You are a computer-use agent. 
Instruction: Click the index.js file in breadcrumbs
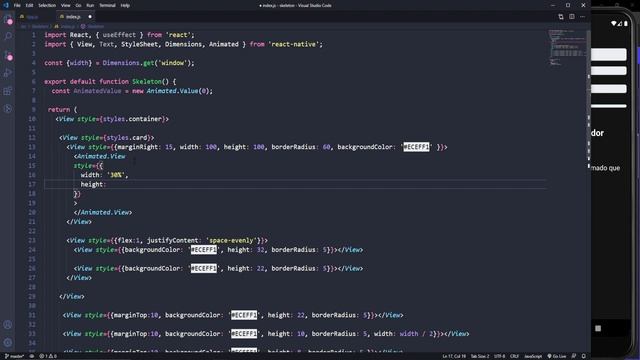[65, 26]
